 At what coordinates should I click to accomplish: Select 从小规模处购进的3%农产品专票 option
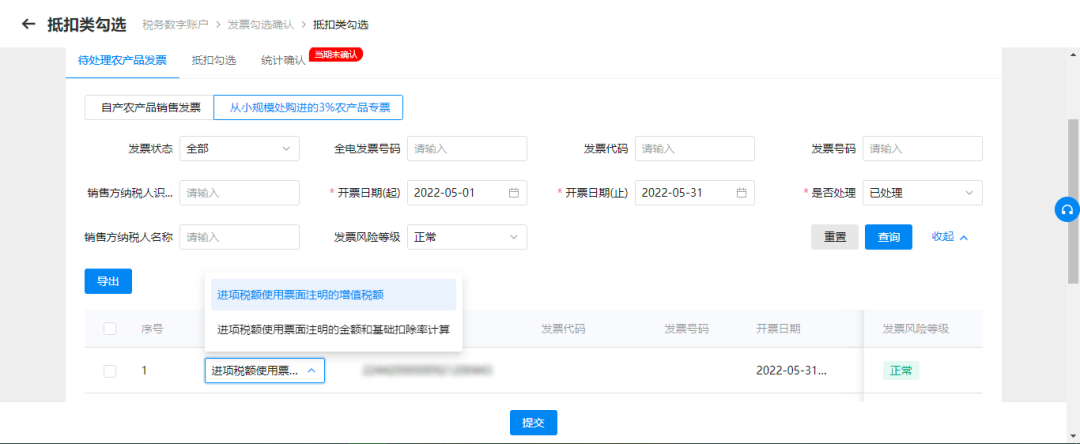click(309, 107)
